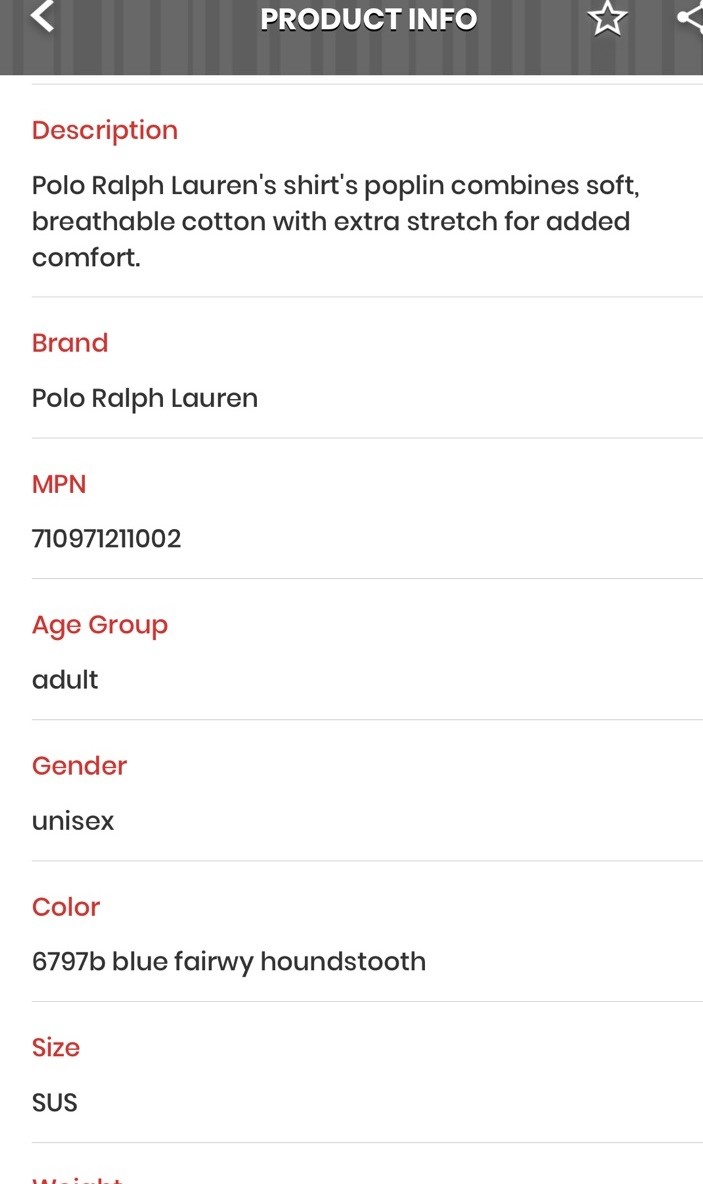Favorite the product with the star icon
Screen dimensions: 703x1184
tap(607, 18)
